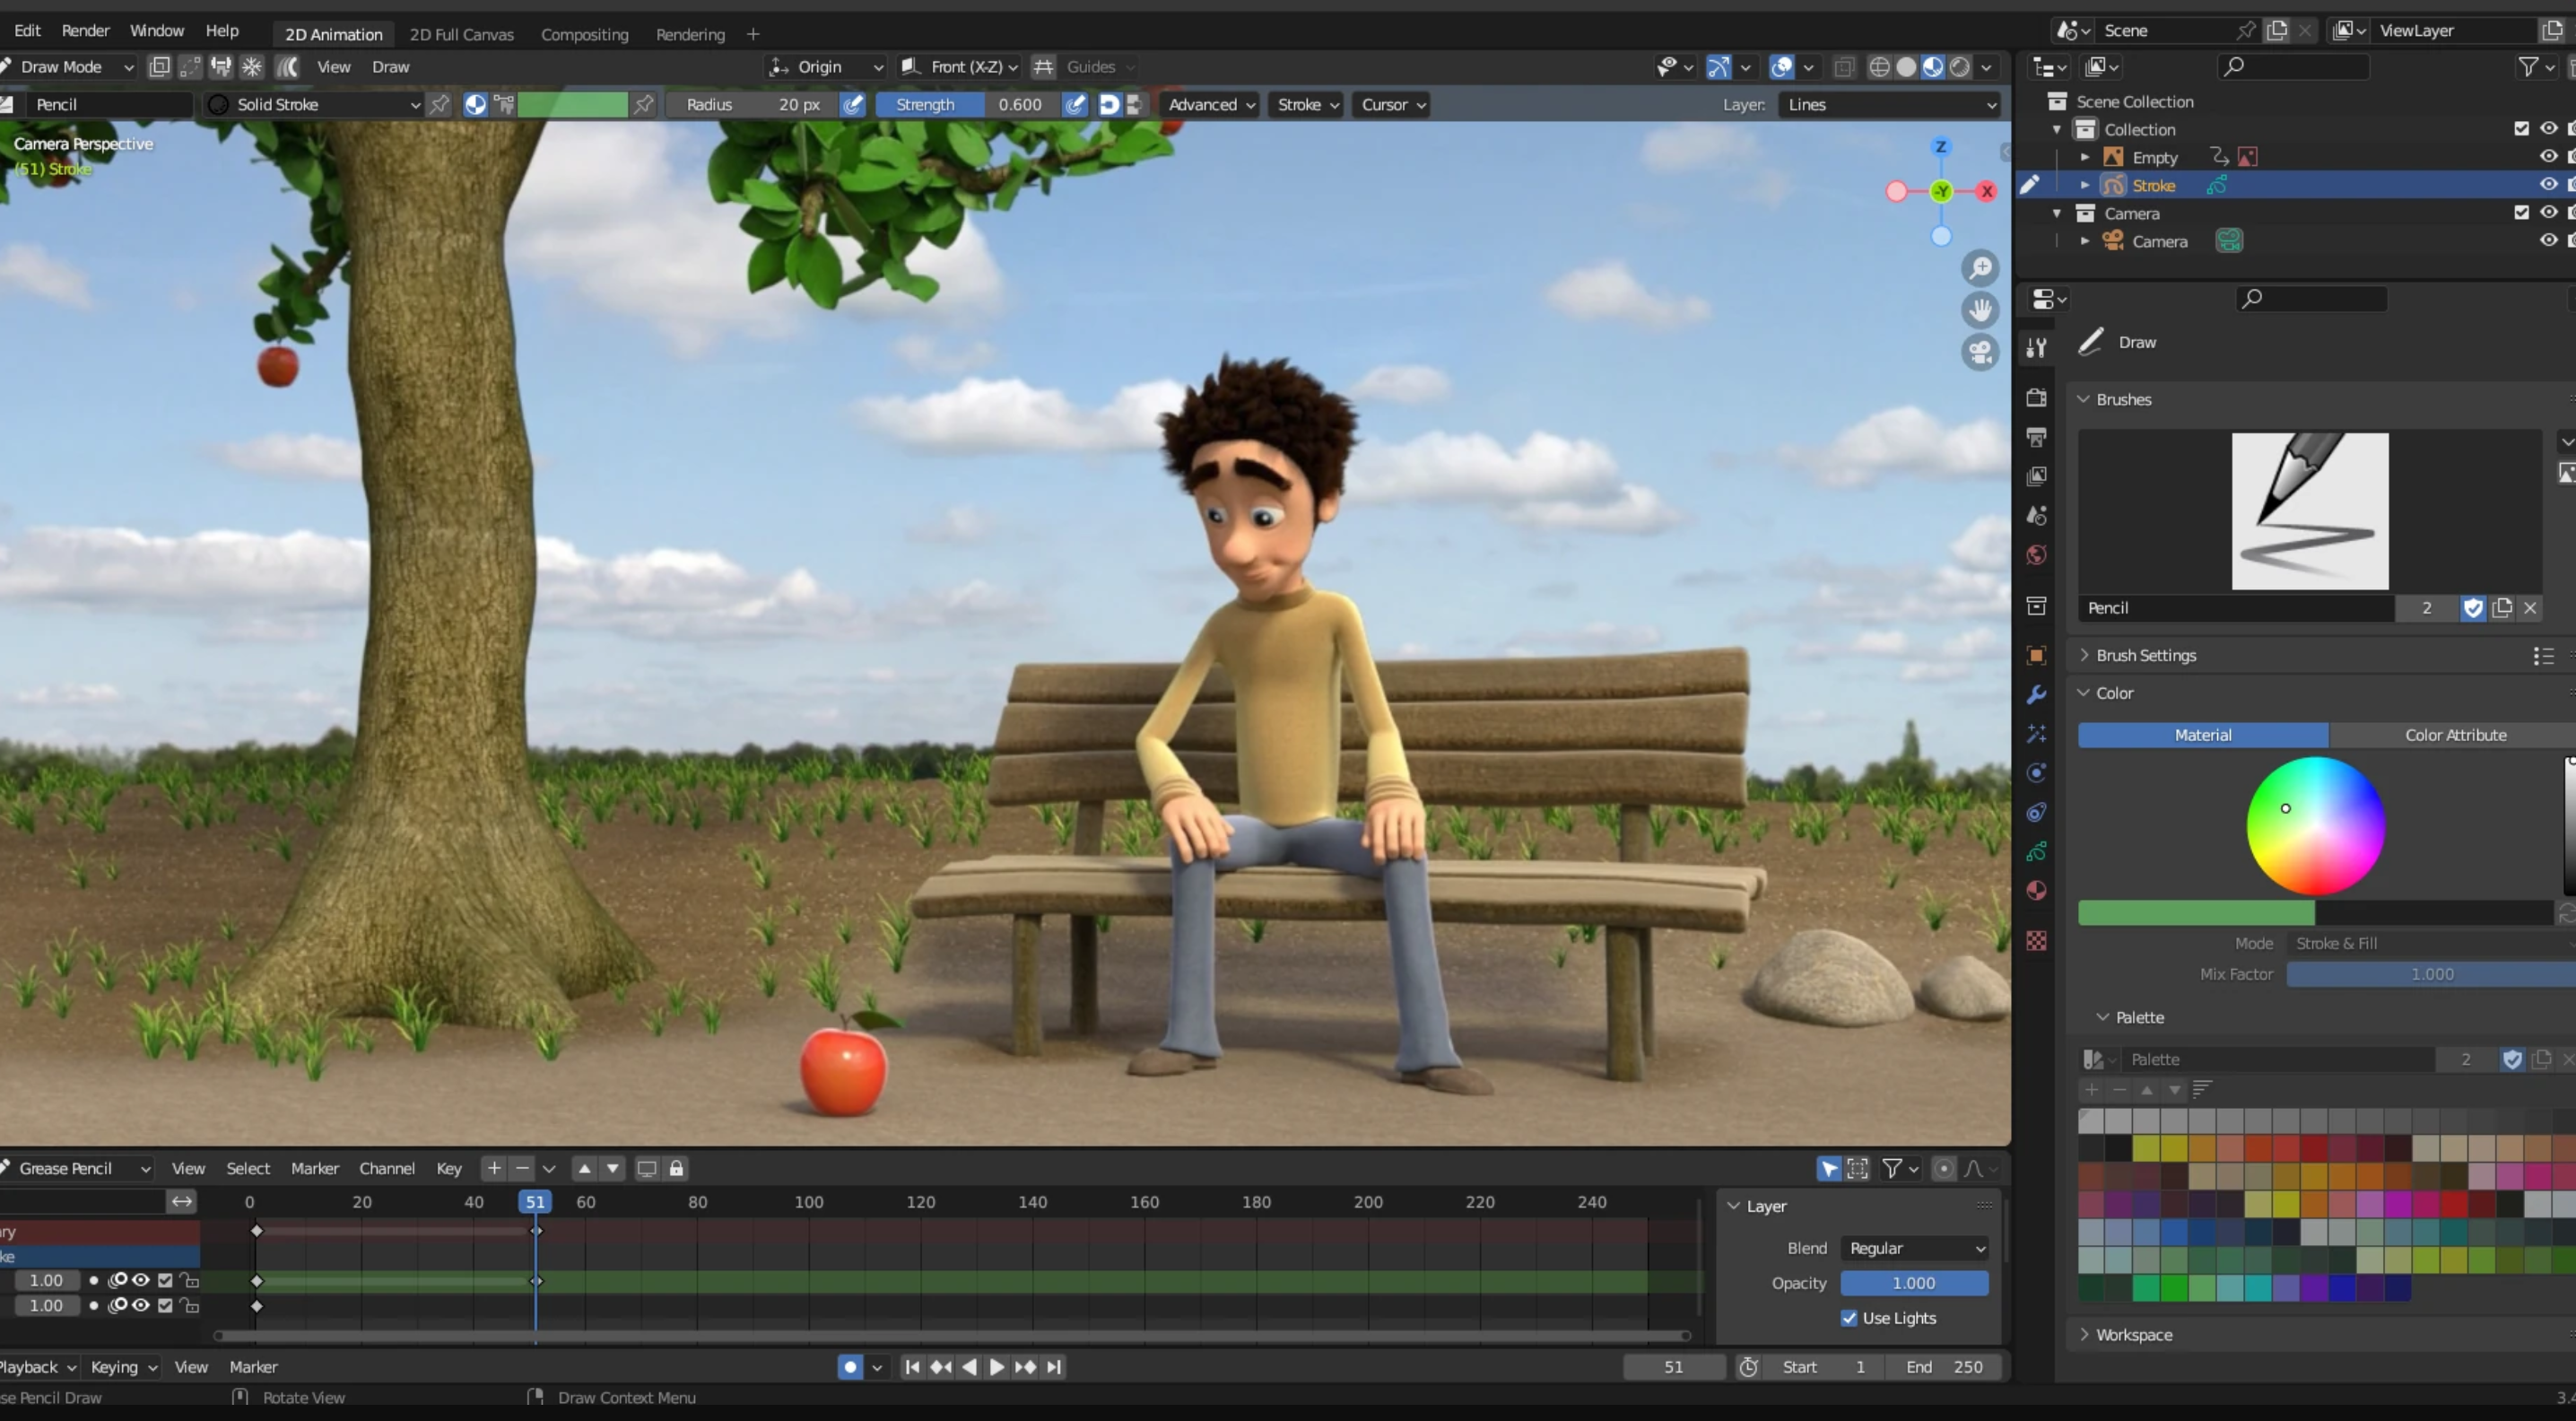The image size is (2576, 1421).
Task: Disable the Use Lights checkbox
Action: coord(1850,1318)
